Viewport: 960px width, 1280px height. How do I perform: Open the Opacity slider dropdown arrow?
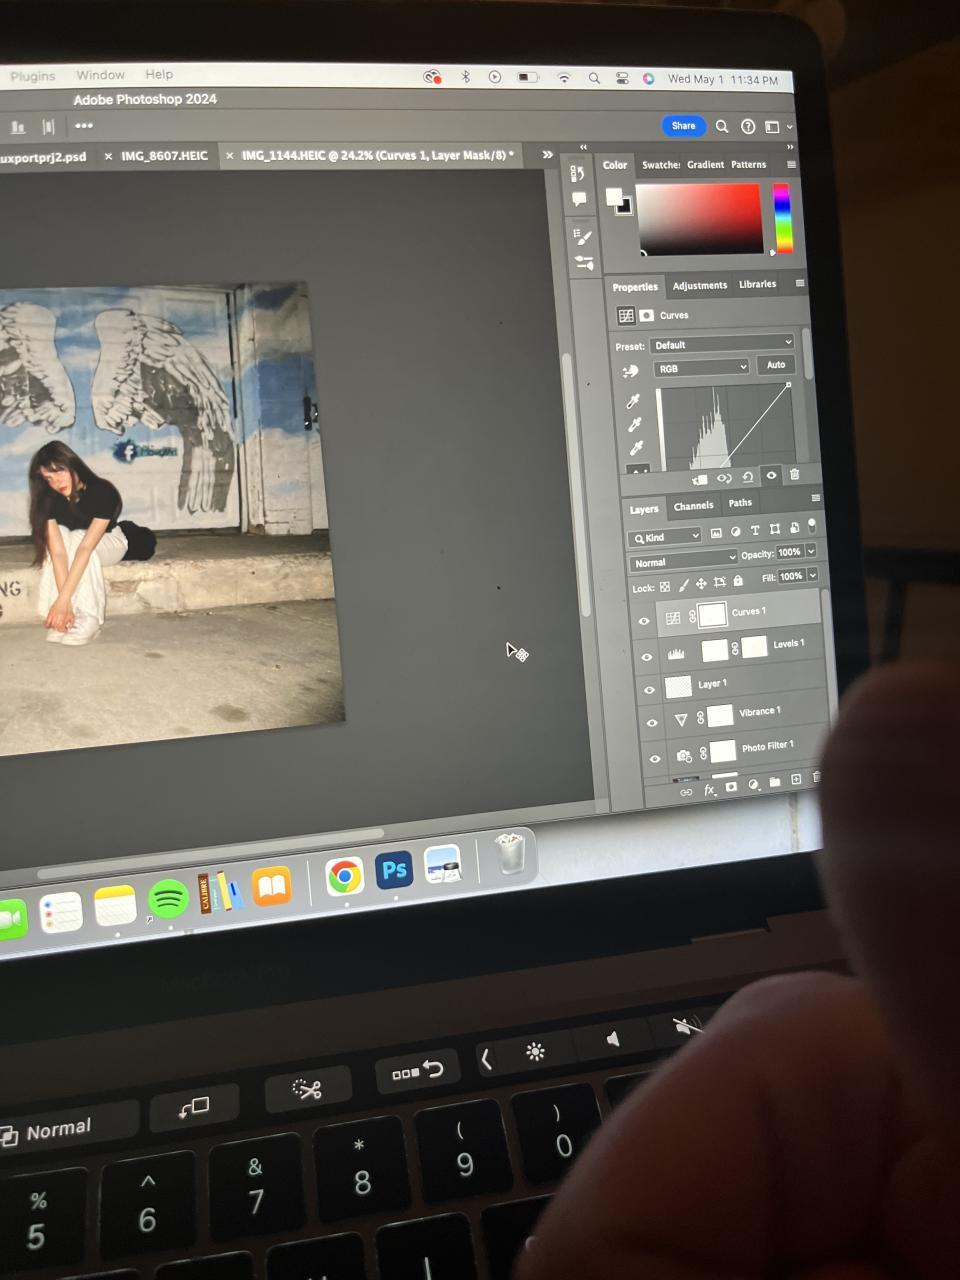[x=811, y=551]
